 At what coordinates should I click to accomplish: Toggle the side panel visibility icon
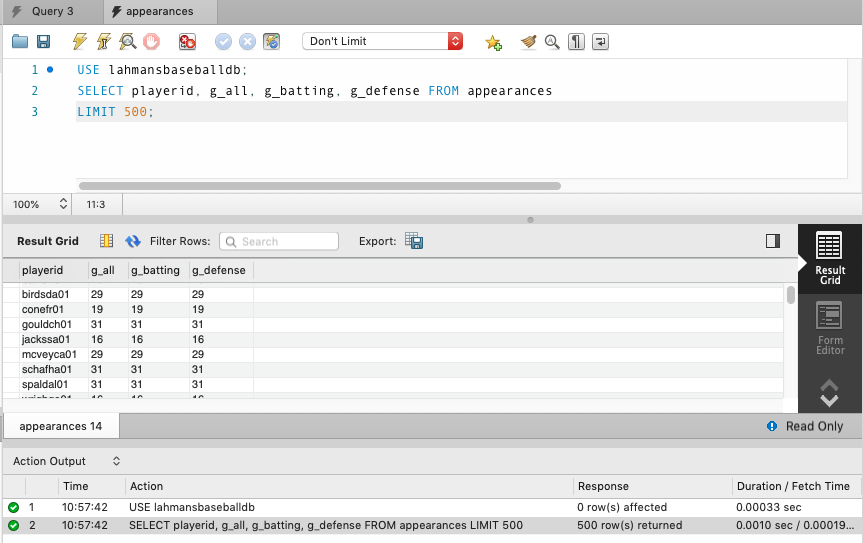[773, 241]
